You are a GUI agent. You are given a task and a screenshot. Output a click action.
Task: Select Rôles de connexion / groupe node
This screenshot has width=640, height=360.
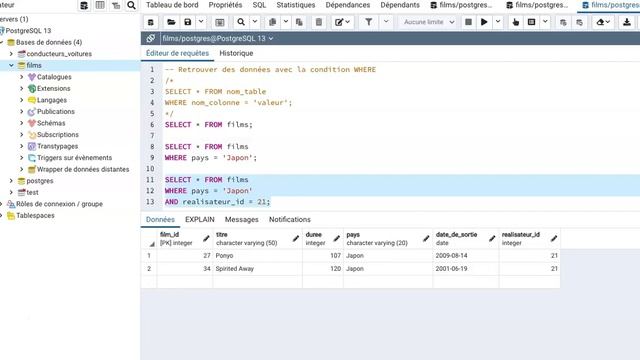60,204
